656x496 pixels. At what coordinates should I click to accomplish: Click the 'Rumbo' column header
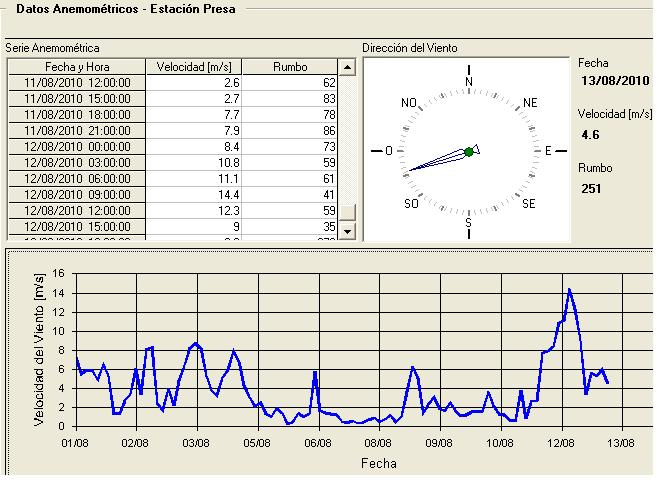tap(290, 67)
